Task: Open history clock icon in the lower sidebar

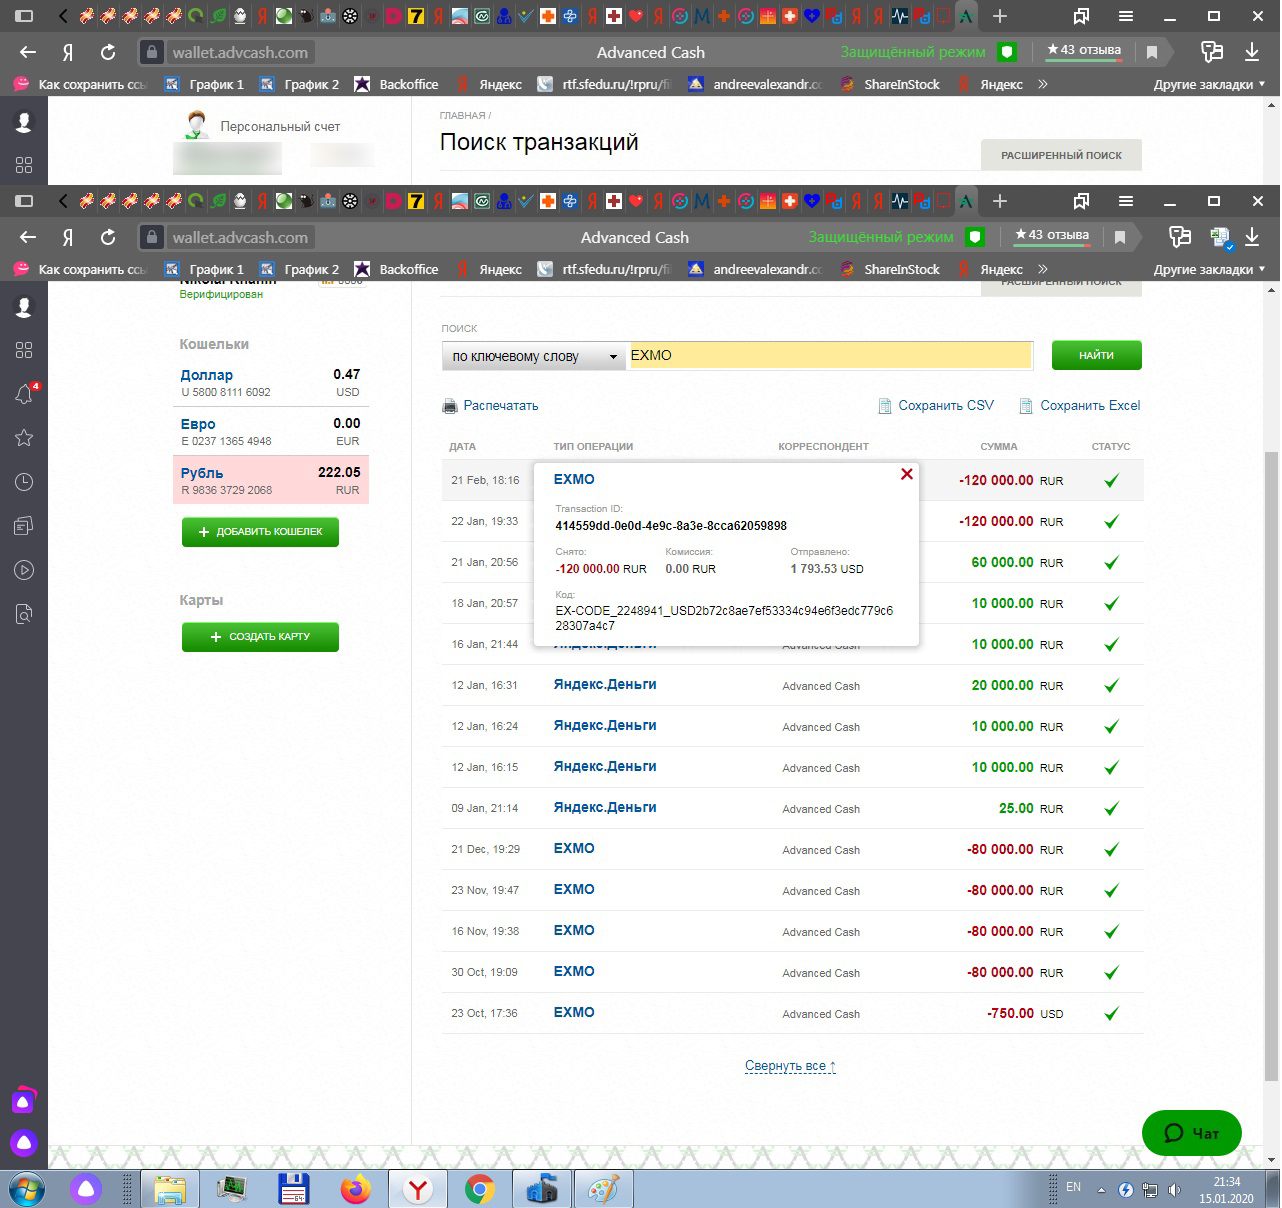Action: pyautogui.click(x=24, y=482)
